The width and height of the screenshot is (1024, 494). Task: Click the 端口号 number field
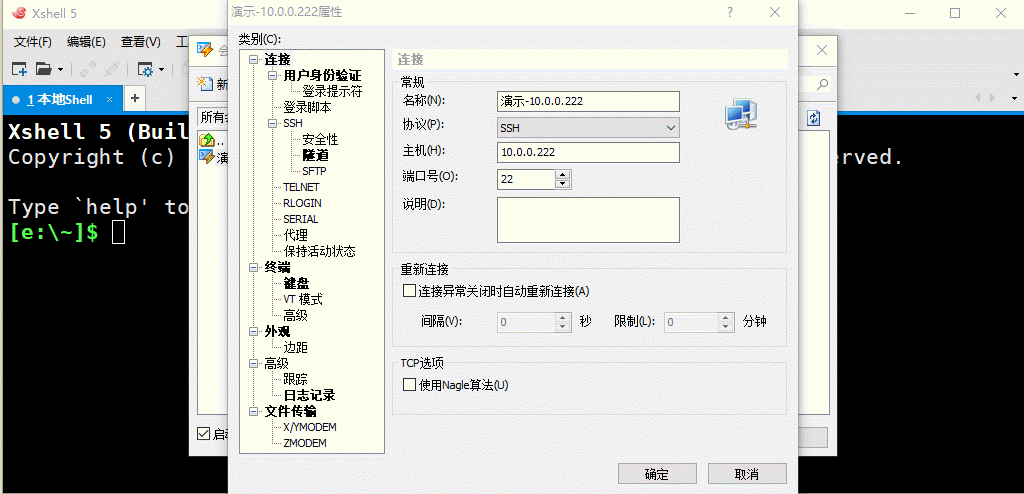[526, 179]
